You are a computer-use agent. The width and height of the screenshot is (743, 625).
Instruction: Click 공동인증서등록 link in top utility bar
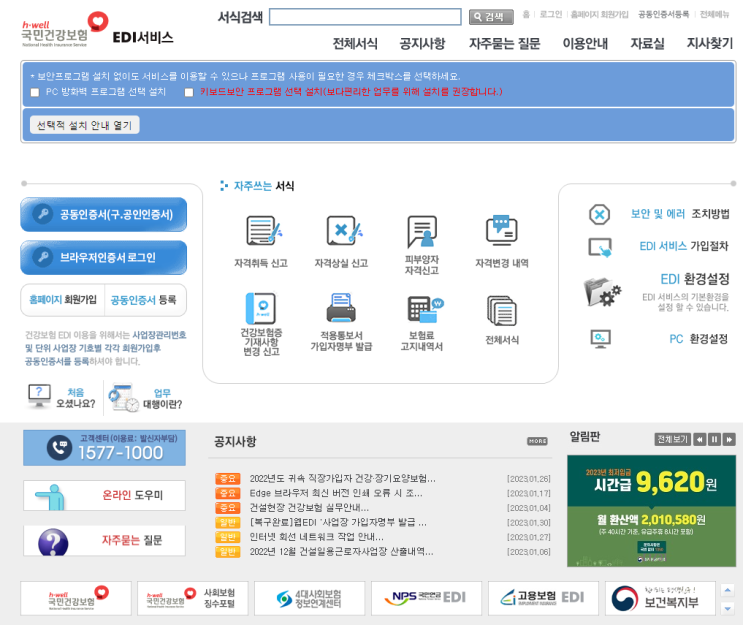tap(663, 15)
